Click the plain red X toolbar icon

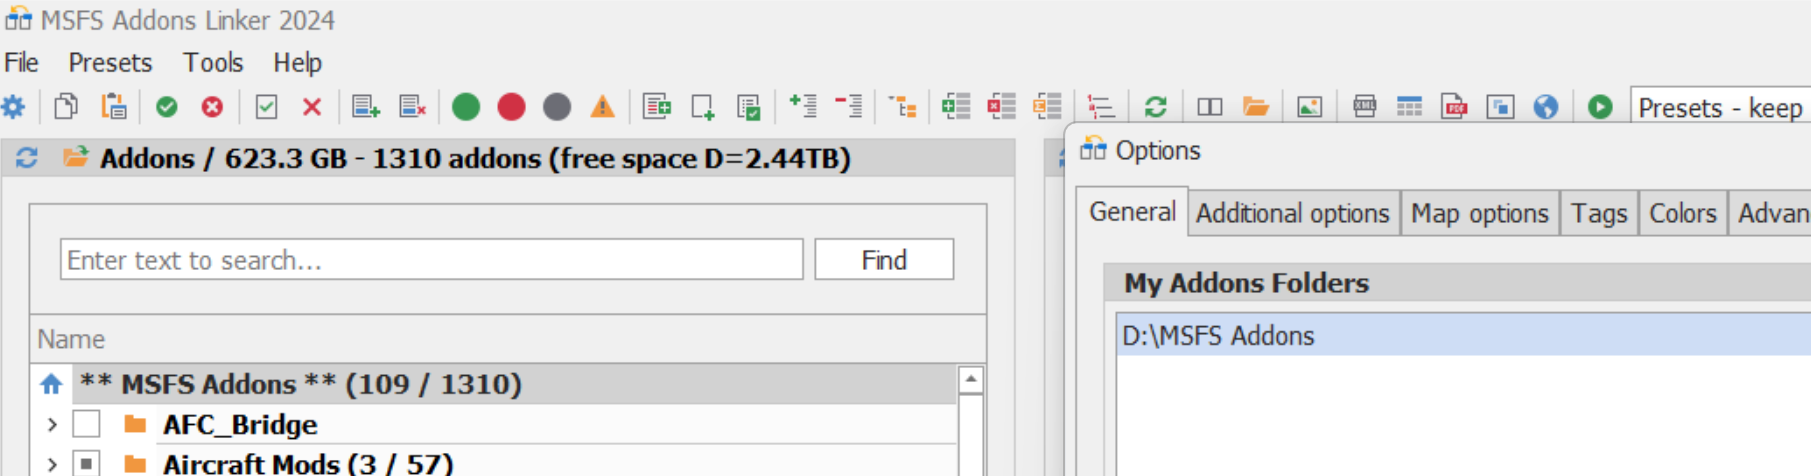tap(312, 106)
